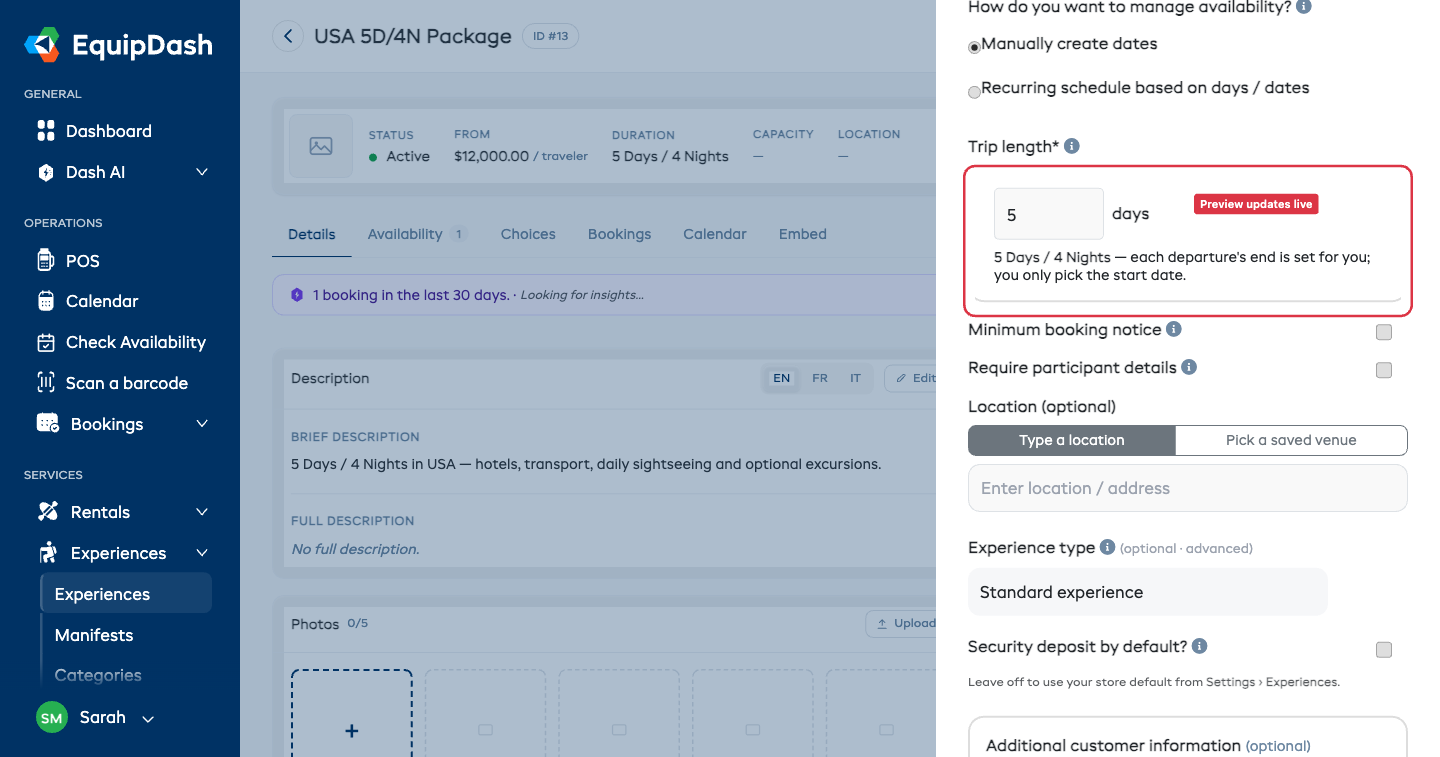Switch to Pick a saved venue
The image size is (1440, 757).
pyautogui.click(x=1291, y=440)
